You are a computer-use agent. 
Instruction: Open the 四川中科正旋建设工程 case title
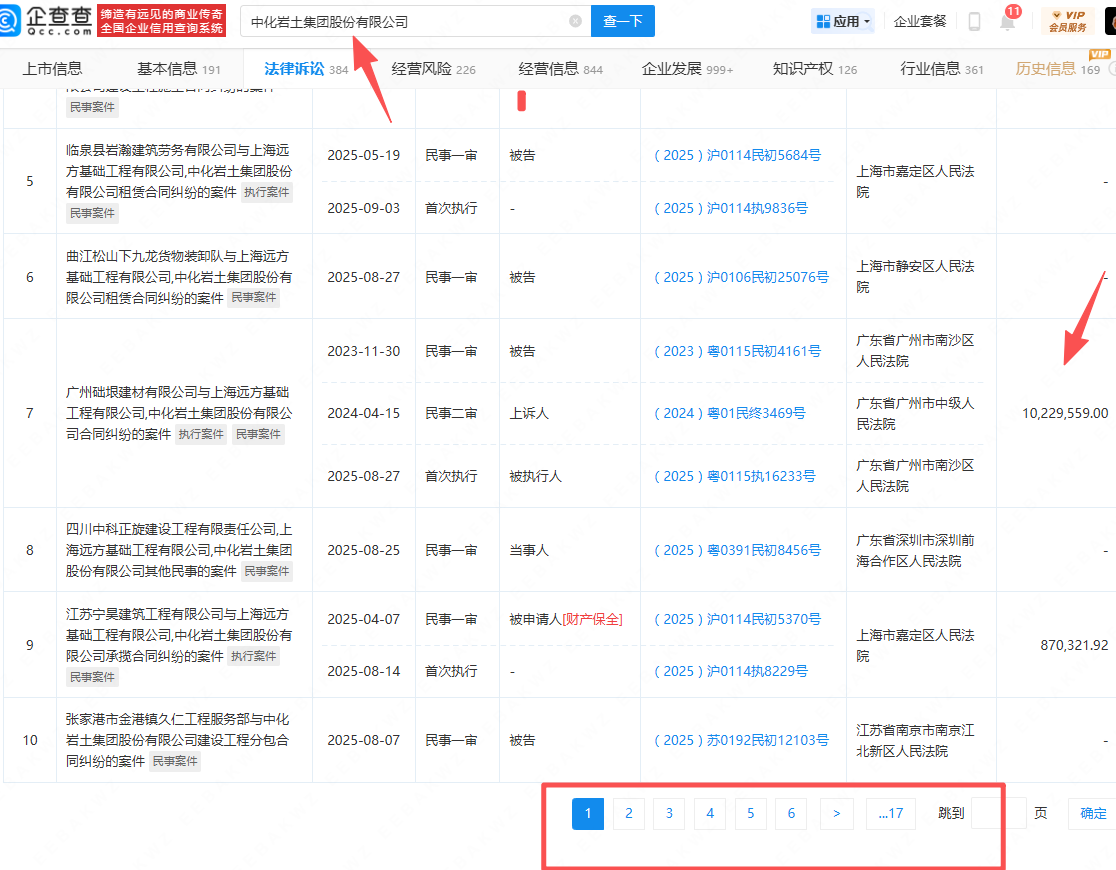click(179, 550)
